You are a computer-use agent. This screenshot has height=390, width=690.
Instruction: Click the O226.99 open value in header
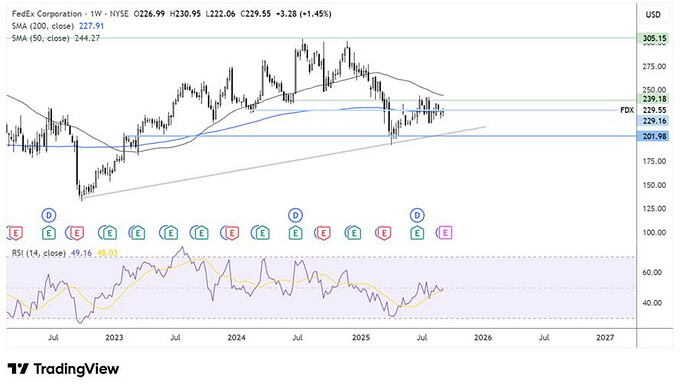pos(149,14)
